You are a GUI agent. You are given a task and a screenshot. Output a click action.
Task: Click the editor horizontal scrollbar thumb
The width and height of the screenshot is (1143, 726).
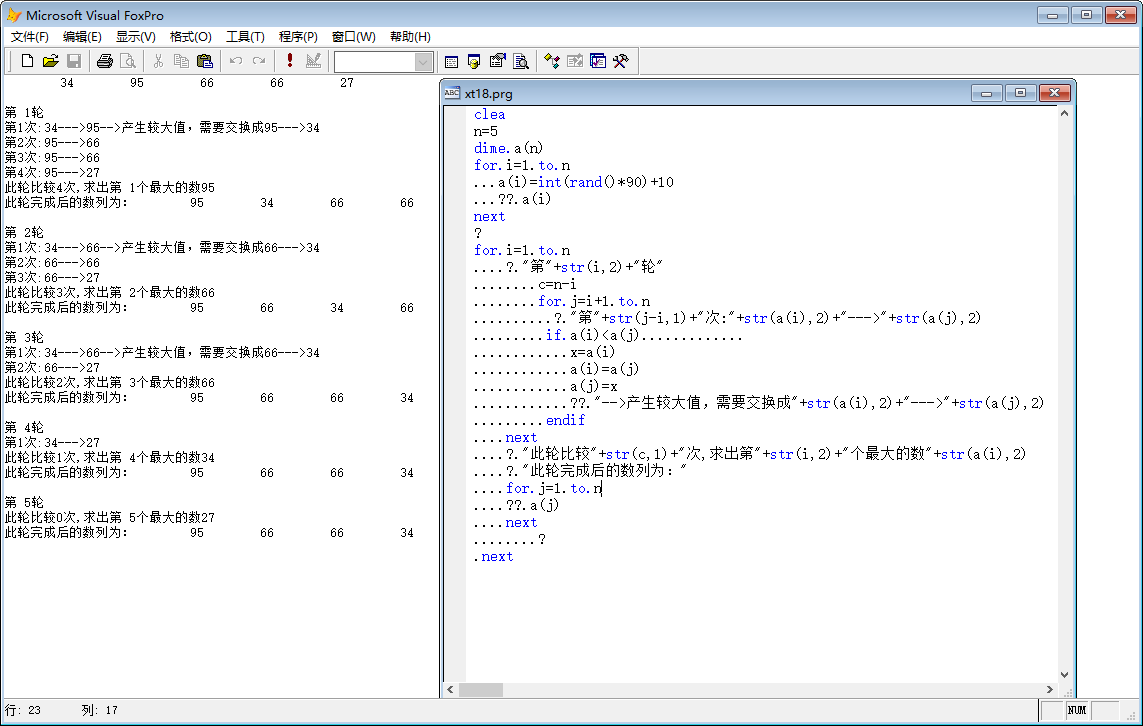pos(480,690)
